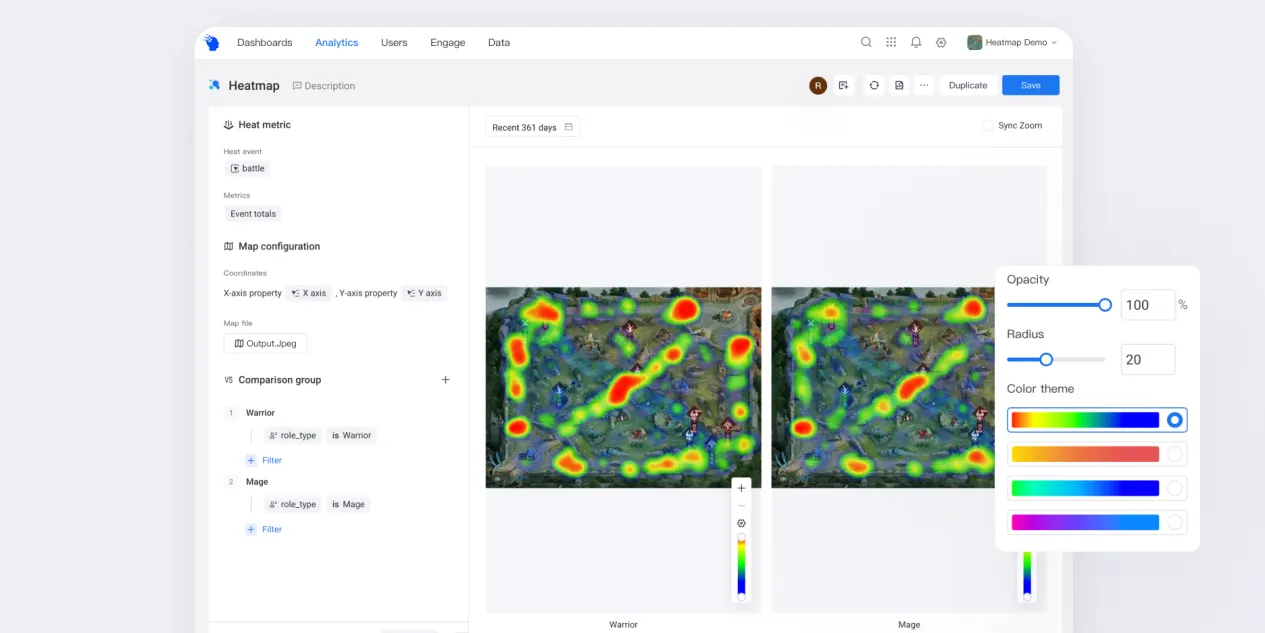This screenshot has height=633, width=1265.
Task: Select the yellow-to-red color theme radio
Action: (1175, 454)
